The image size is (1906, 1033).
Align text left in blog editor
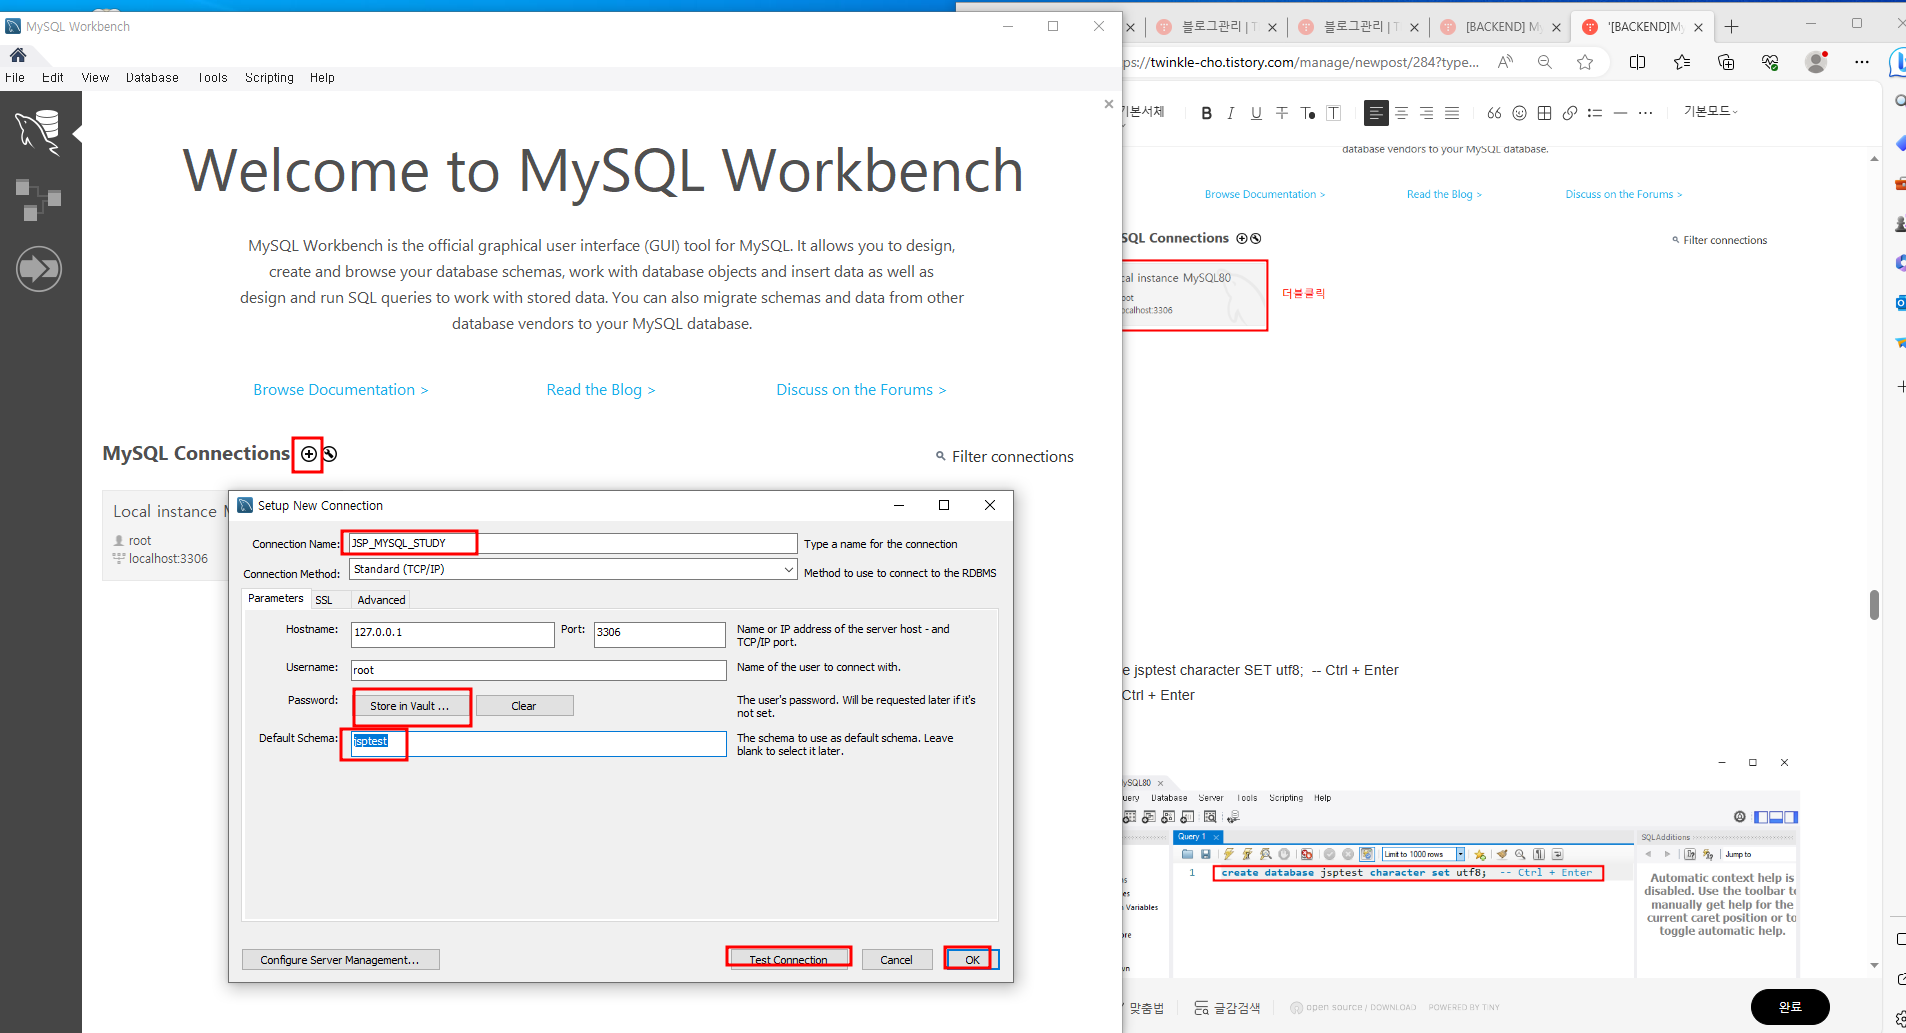[x=1376, y=113]
